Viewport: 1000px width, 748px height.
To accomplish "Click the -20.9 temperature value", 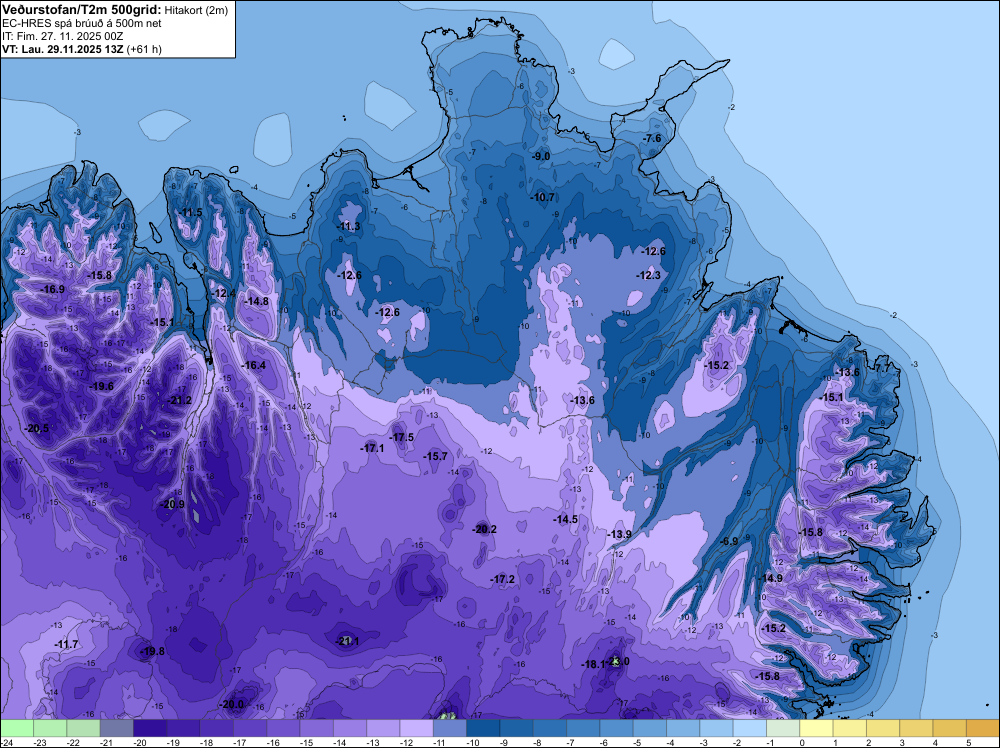I will [172, 504].
